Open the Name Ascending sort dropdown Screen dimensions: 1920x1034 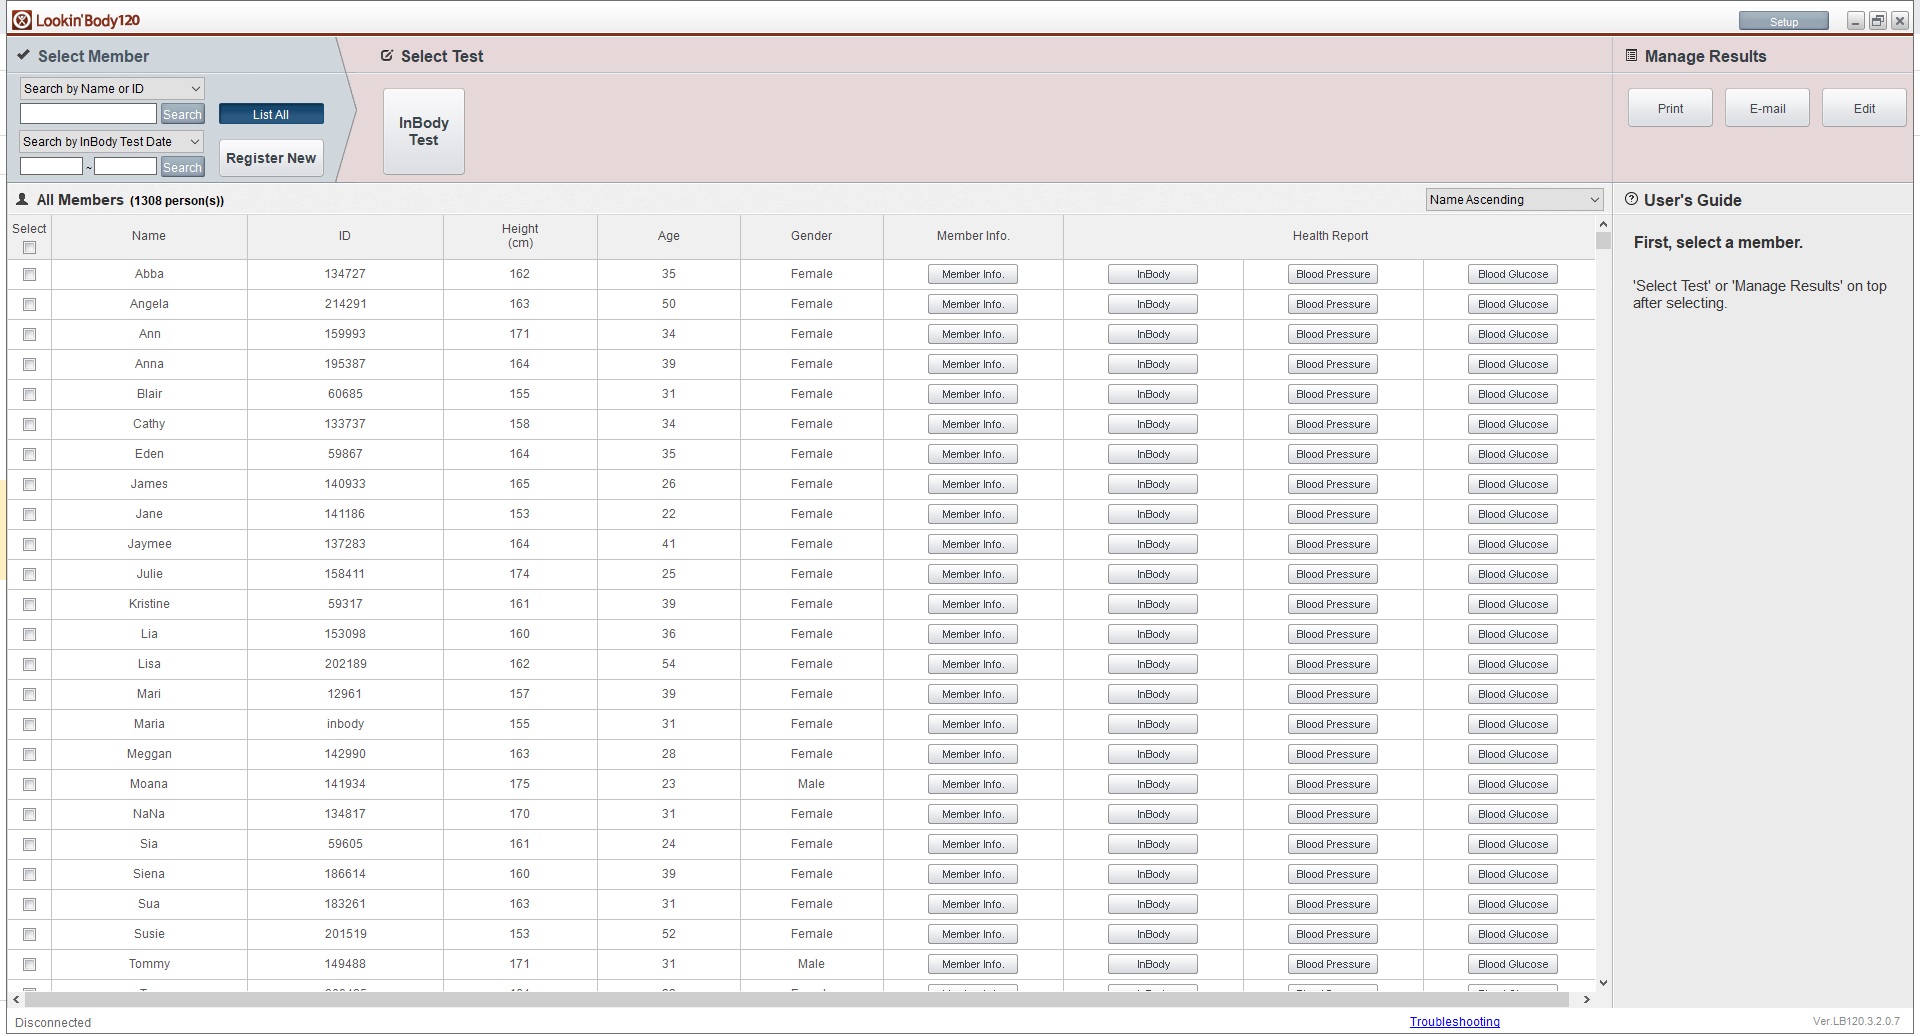(1513, 199)
